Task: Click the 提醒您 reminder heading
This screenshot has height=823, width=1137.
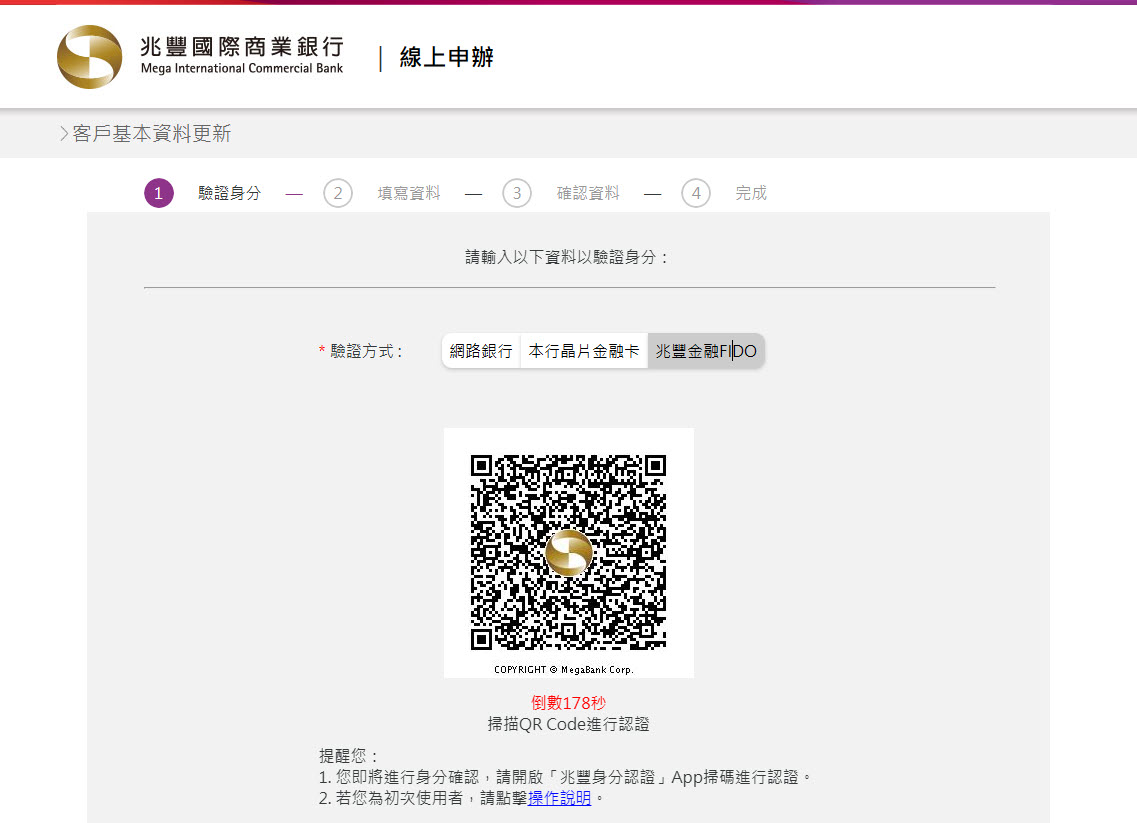Action: click(x=349, y=756)
